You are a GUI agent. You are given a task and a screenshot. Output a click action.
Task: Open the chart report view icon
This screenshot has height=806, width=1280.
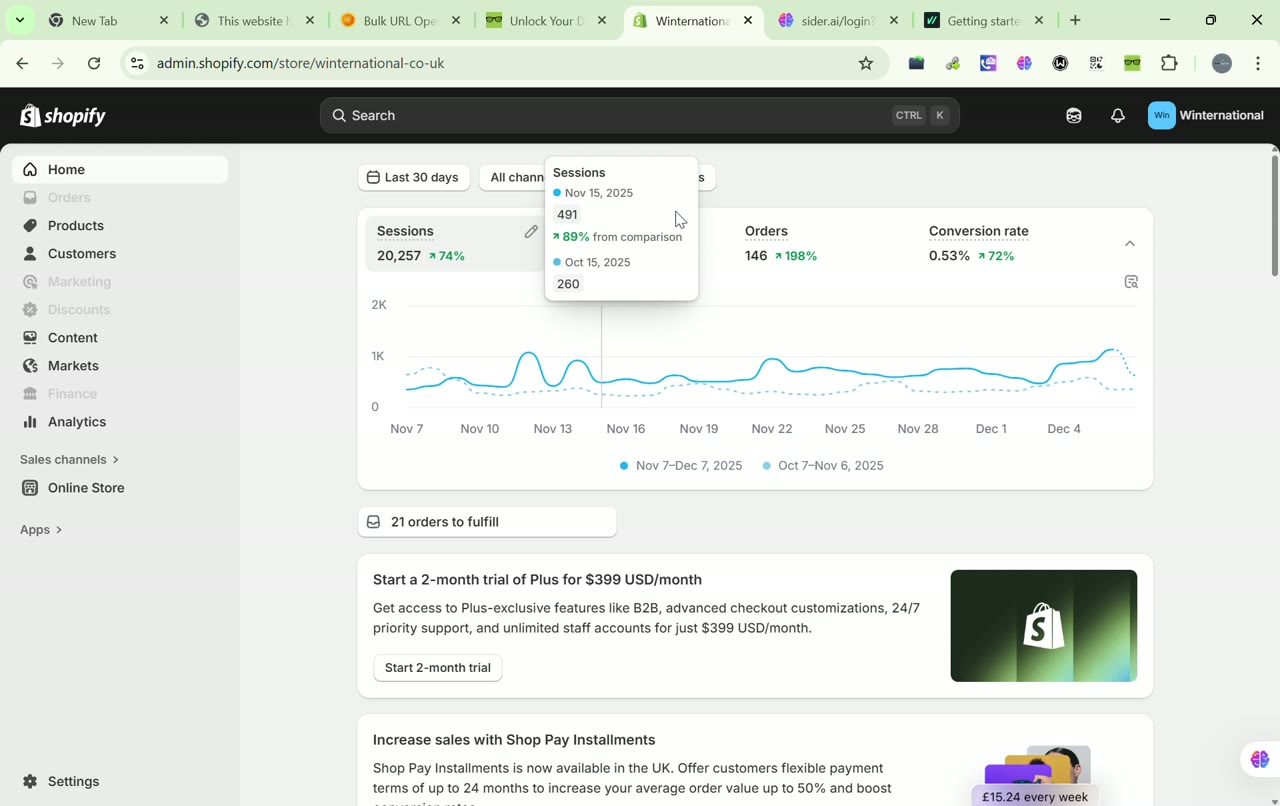coord(1131,282)
